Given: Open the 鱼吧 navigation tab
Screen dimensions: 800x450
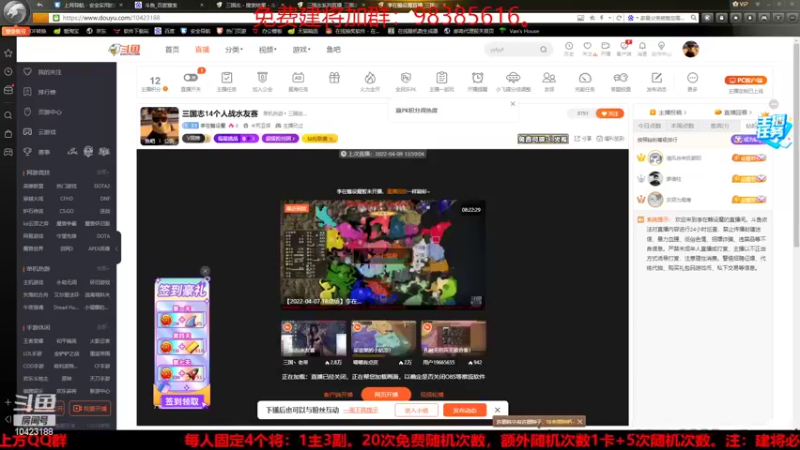Looking at the screenshot, I should point(333,49).
